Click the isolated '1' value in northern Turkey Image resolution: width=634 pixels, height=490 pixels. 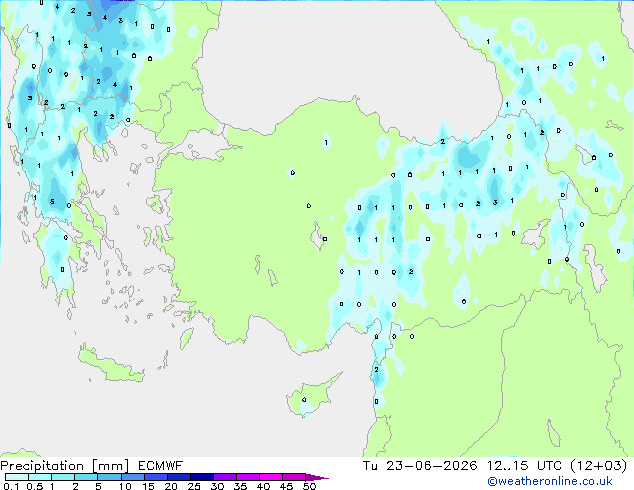click(326, 142)
